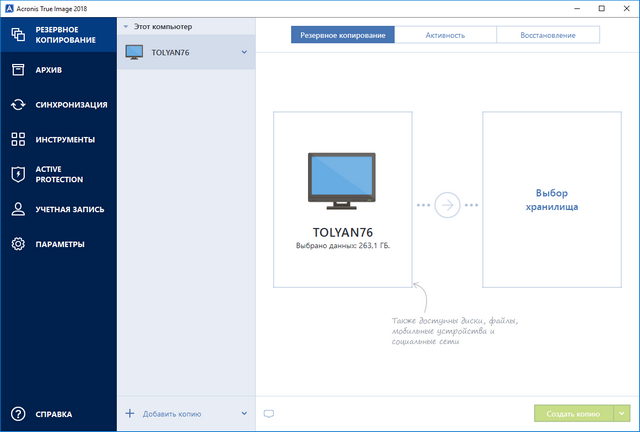Open the Tools grid icon
640x432 pixels.
(x=18, y=140)
